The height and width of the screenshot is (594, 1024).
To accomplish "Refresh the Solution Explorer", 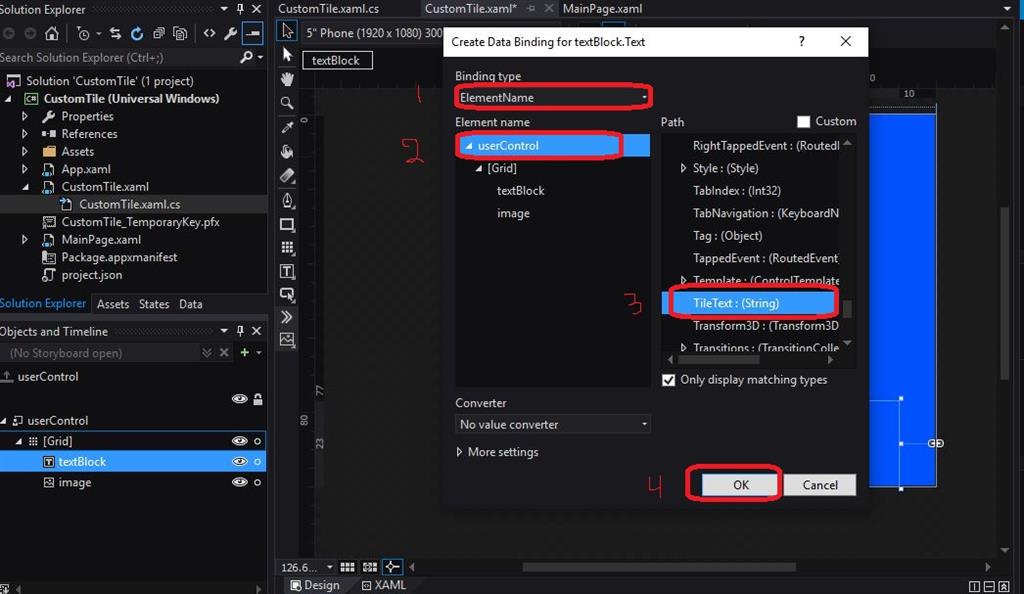I will click(x=136, y=33).
